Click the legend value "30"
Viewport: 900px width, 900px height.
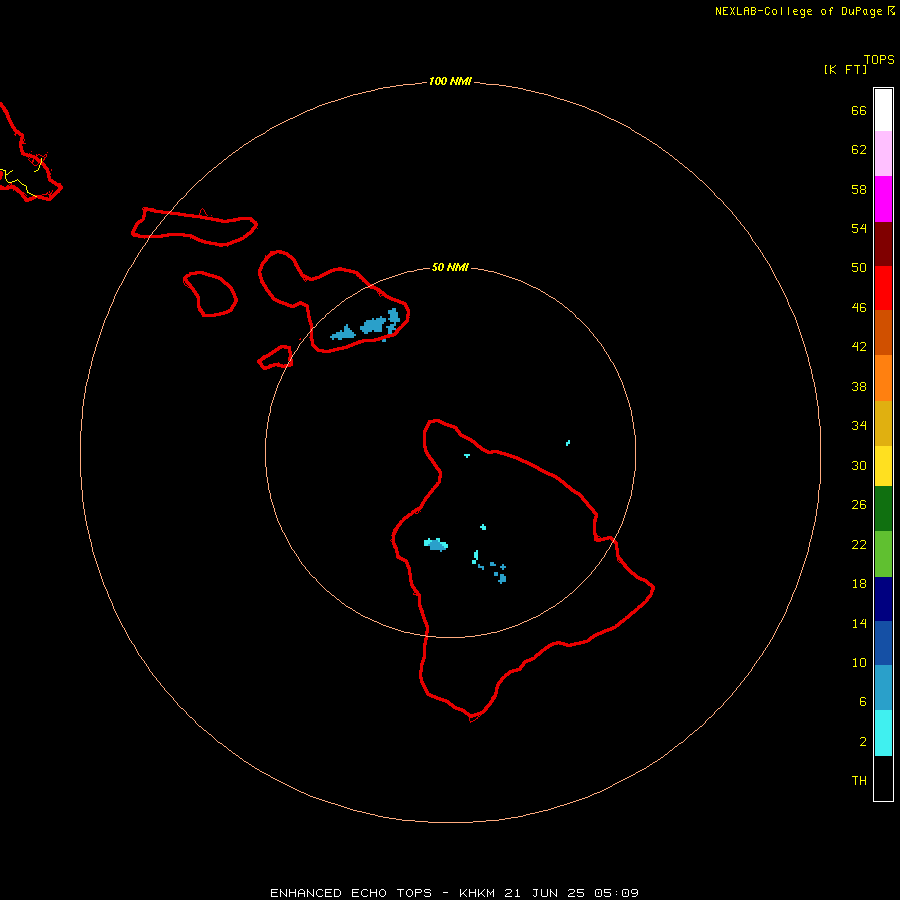(x=859, y=465)
